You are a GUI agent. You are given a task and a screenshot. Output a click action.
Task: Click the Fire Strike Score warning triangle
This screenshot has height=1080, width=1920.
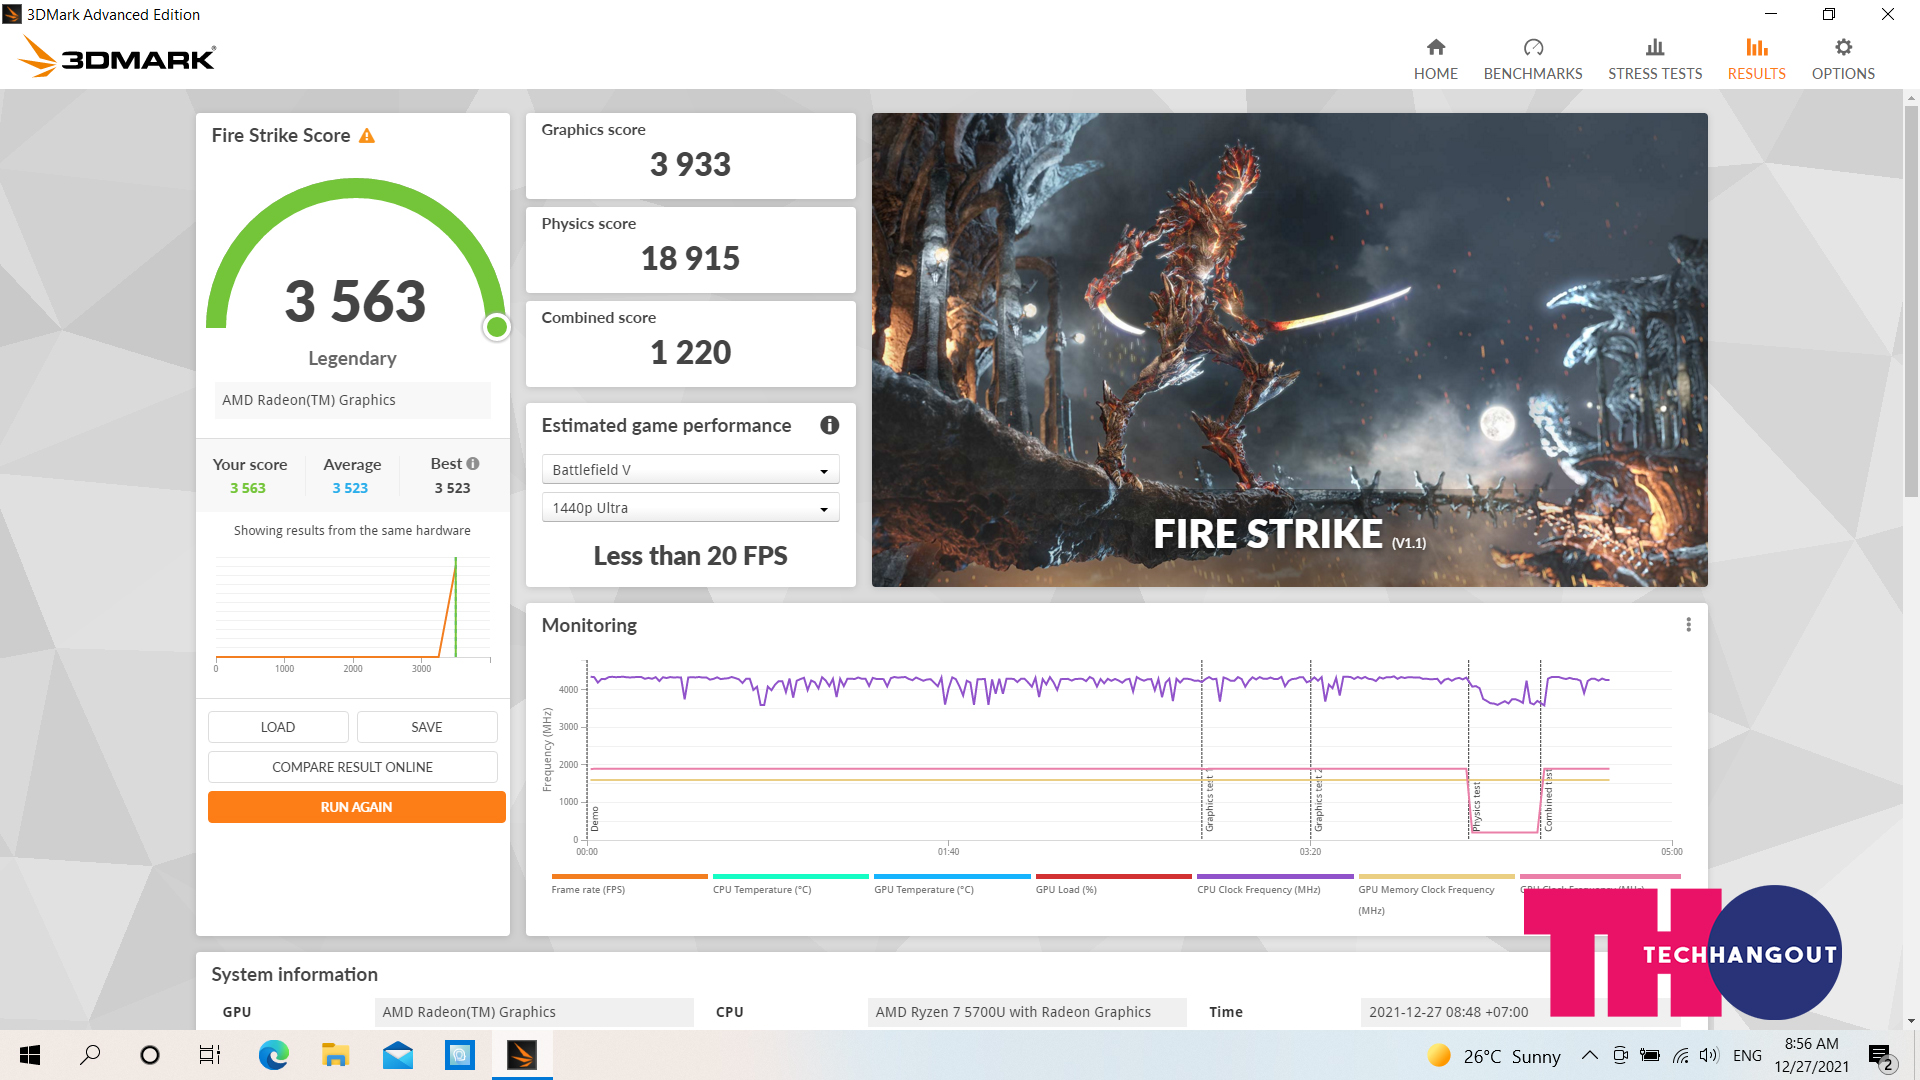367,135
